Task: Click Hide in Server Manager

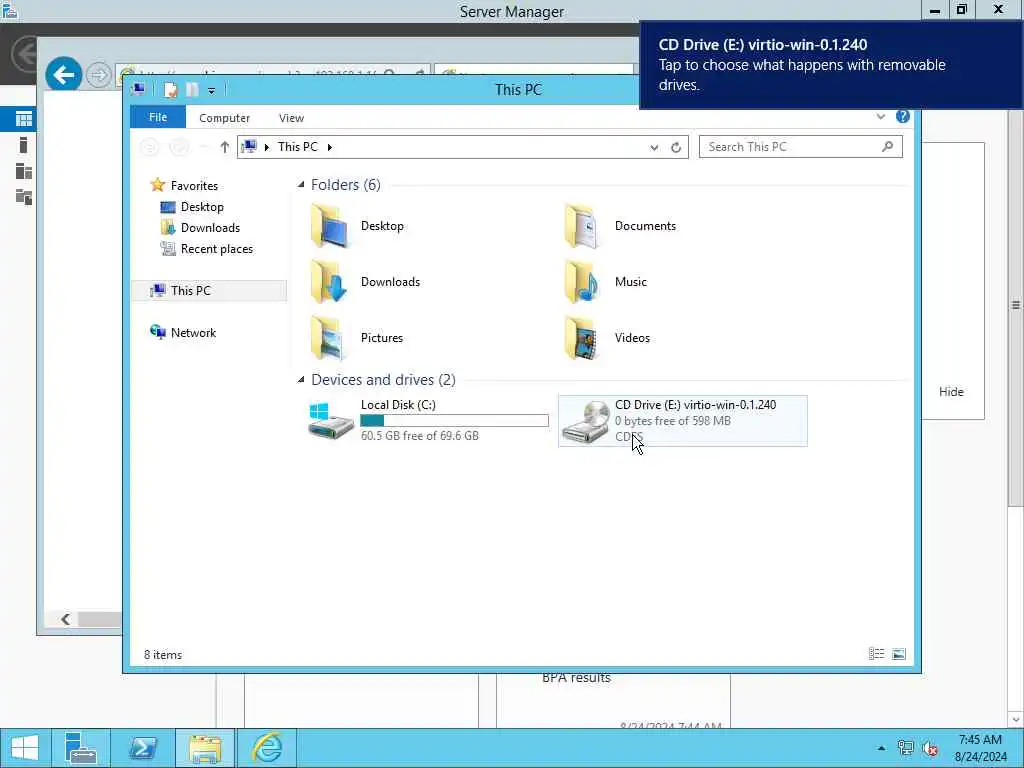Action: point(951,392)
